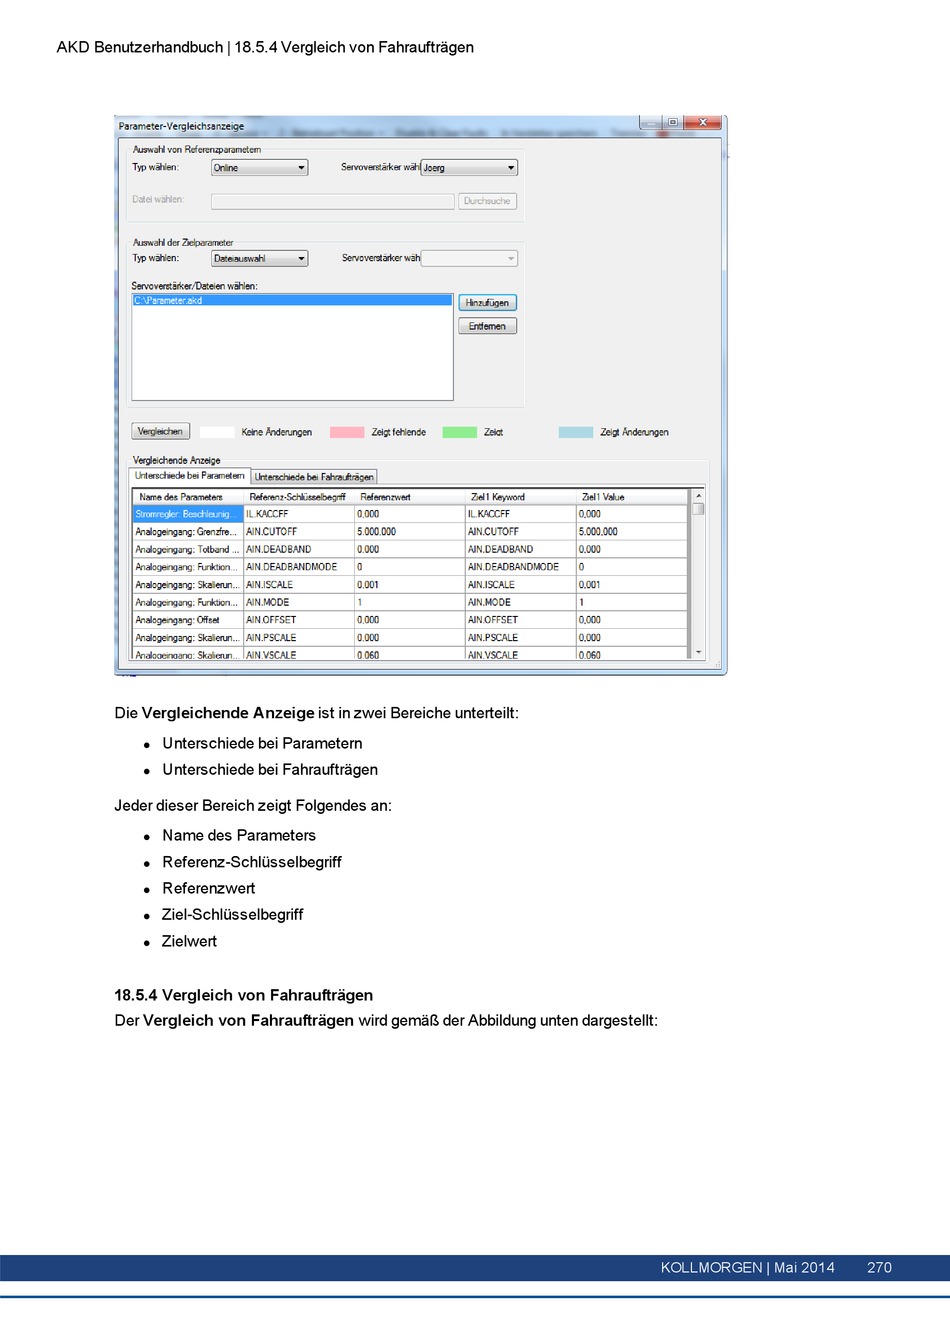The height and width of the screenshot is (1344, 950).
Task: Click the white Keine Änderungen color swatch
Action: pyautogui.click(x=217, y=432)
